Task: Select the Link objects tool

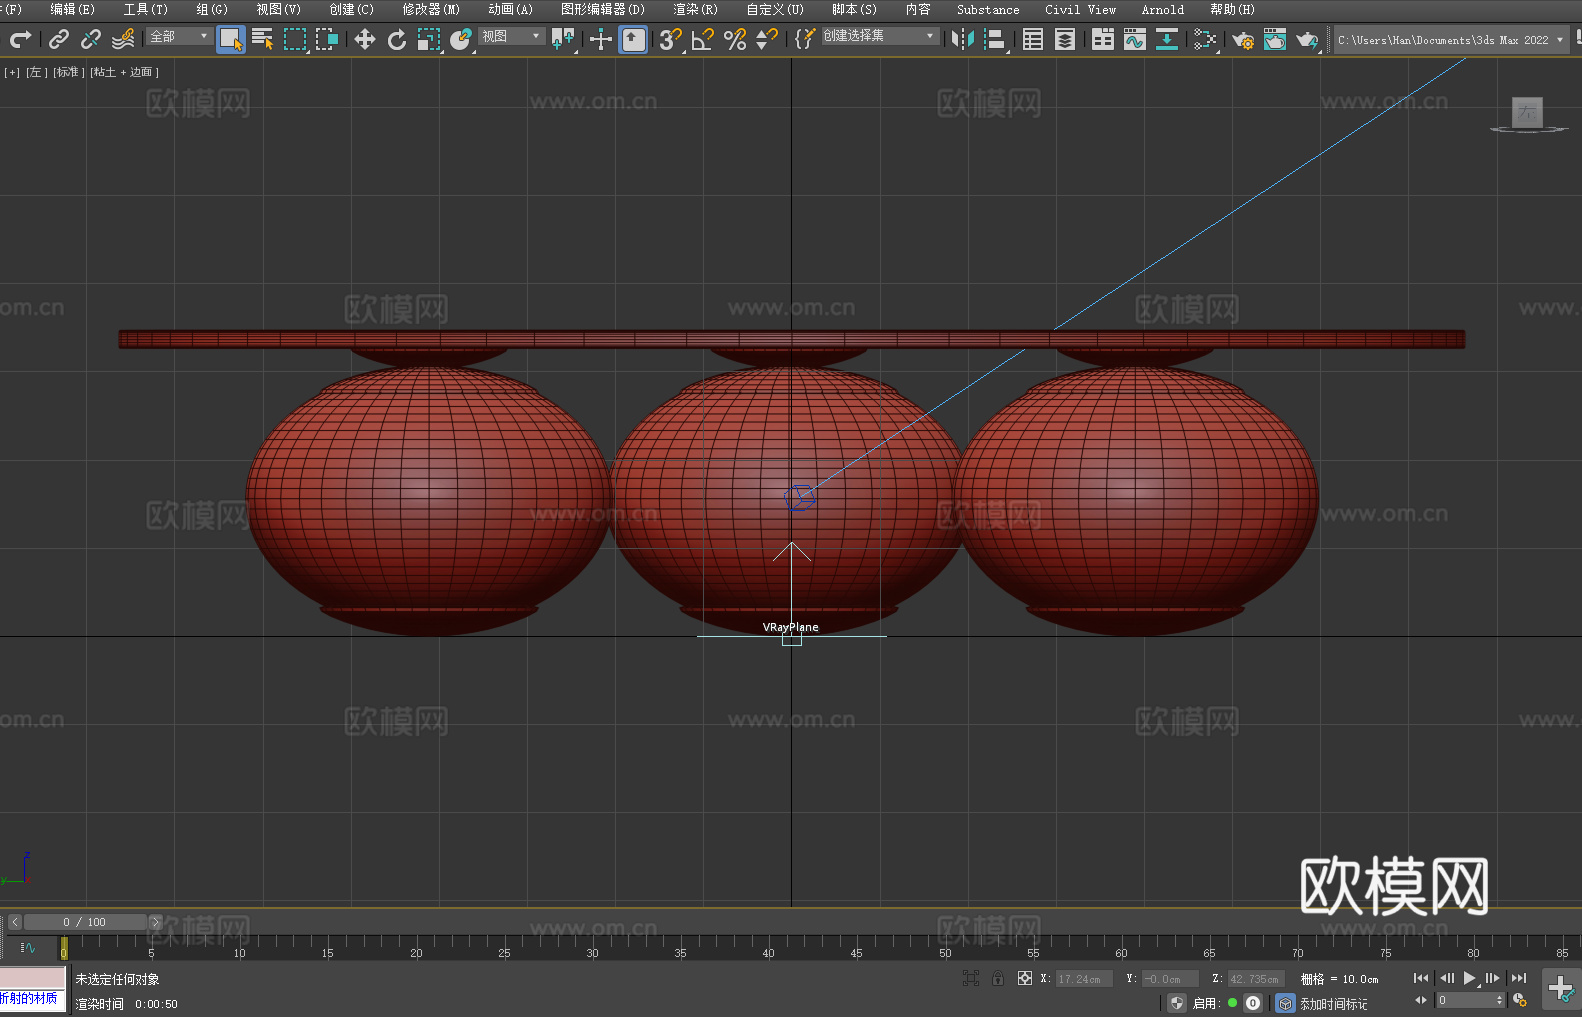Action: pyautogui.click(x=59, y=39)
